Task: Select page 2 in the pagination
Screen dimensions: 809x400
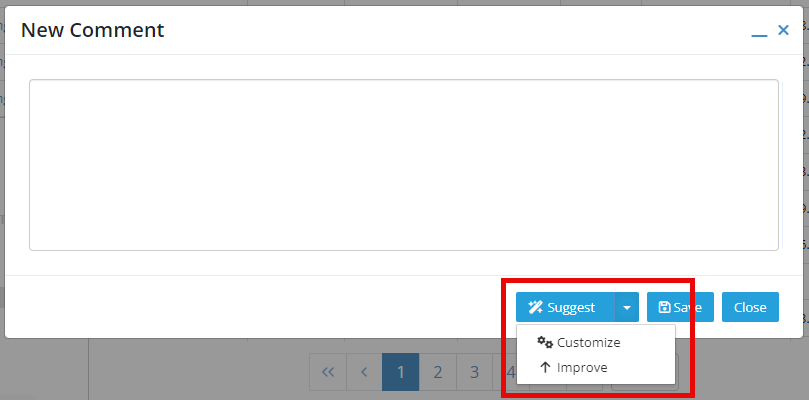Action: pos(438,372)
